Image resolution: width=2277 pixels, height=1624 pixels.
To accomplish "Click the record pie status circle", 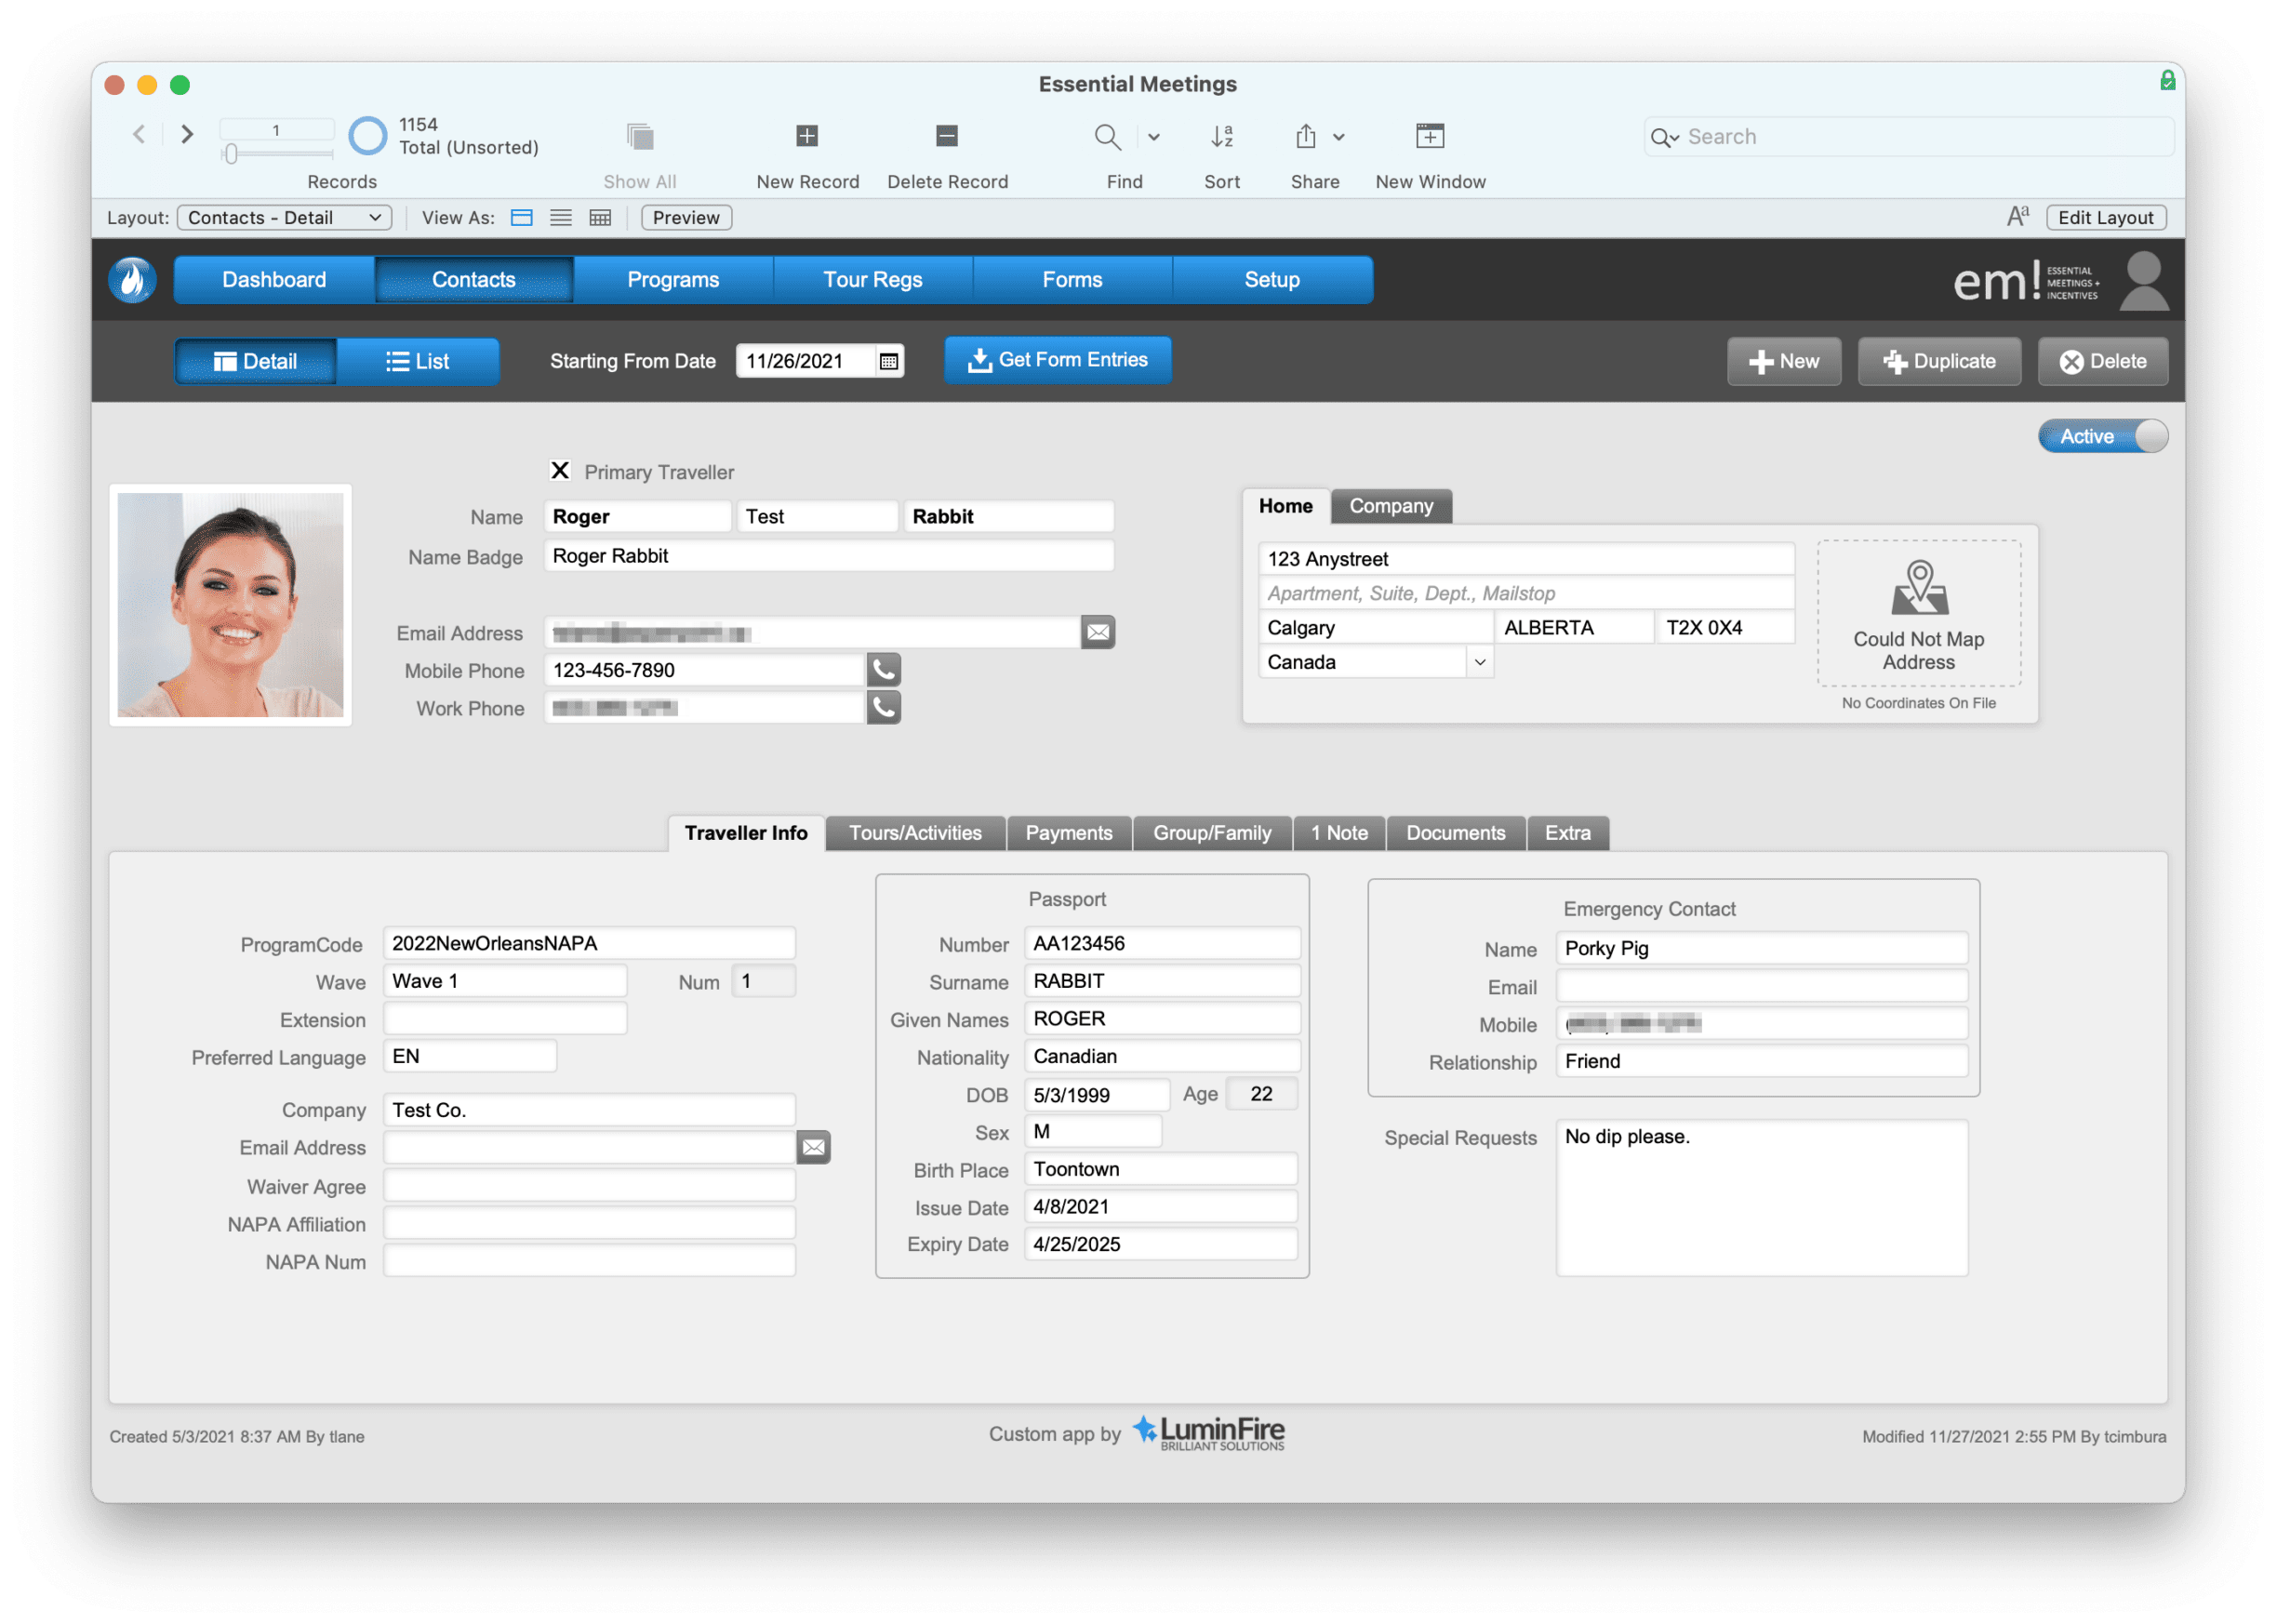I will (367, 136).
